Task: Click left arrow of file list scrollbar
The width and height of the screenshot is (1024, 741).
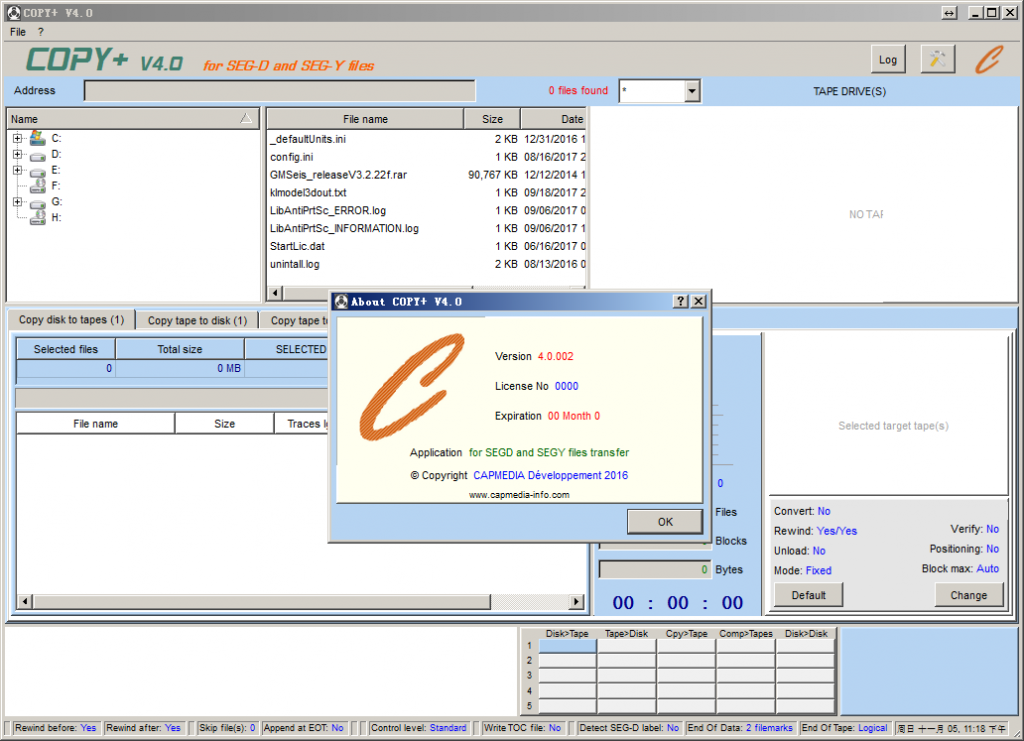Action: point(275,292)
